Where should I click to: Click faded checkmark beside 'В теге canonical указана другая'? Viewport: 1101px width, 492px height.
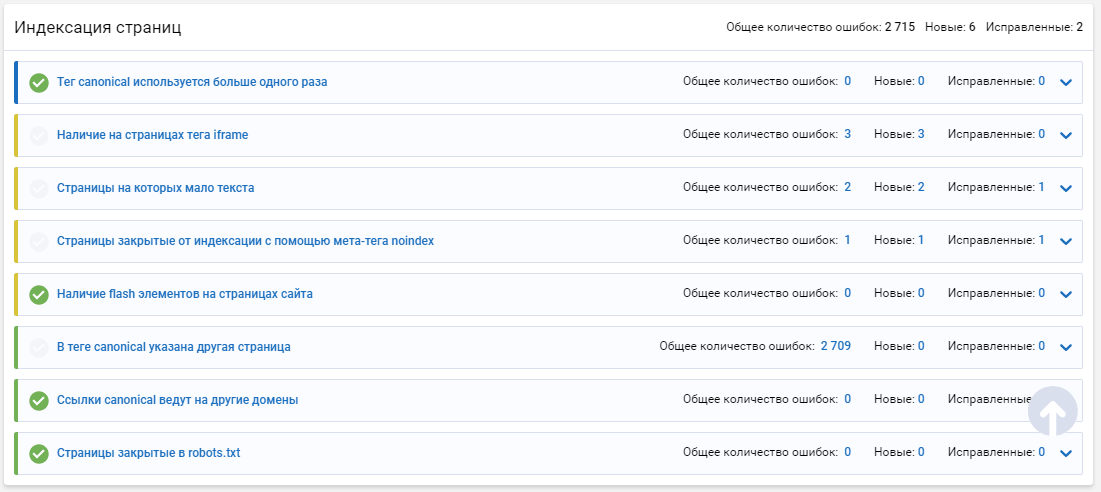(x=39, y=347)
